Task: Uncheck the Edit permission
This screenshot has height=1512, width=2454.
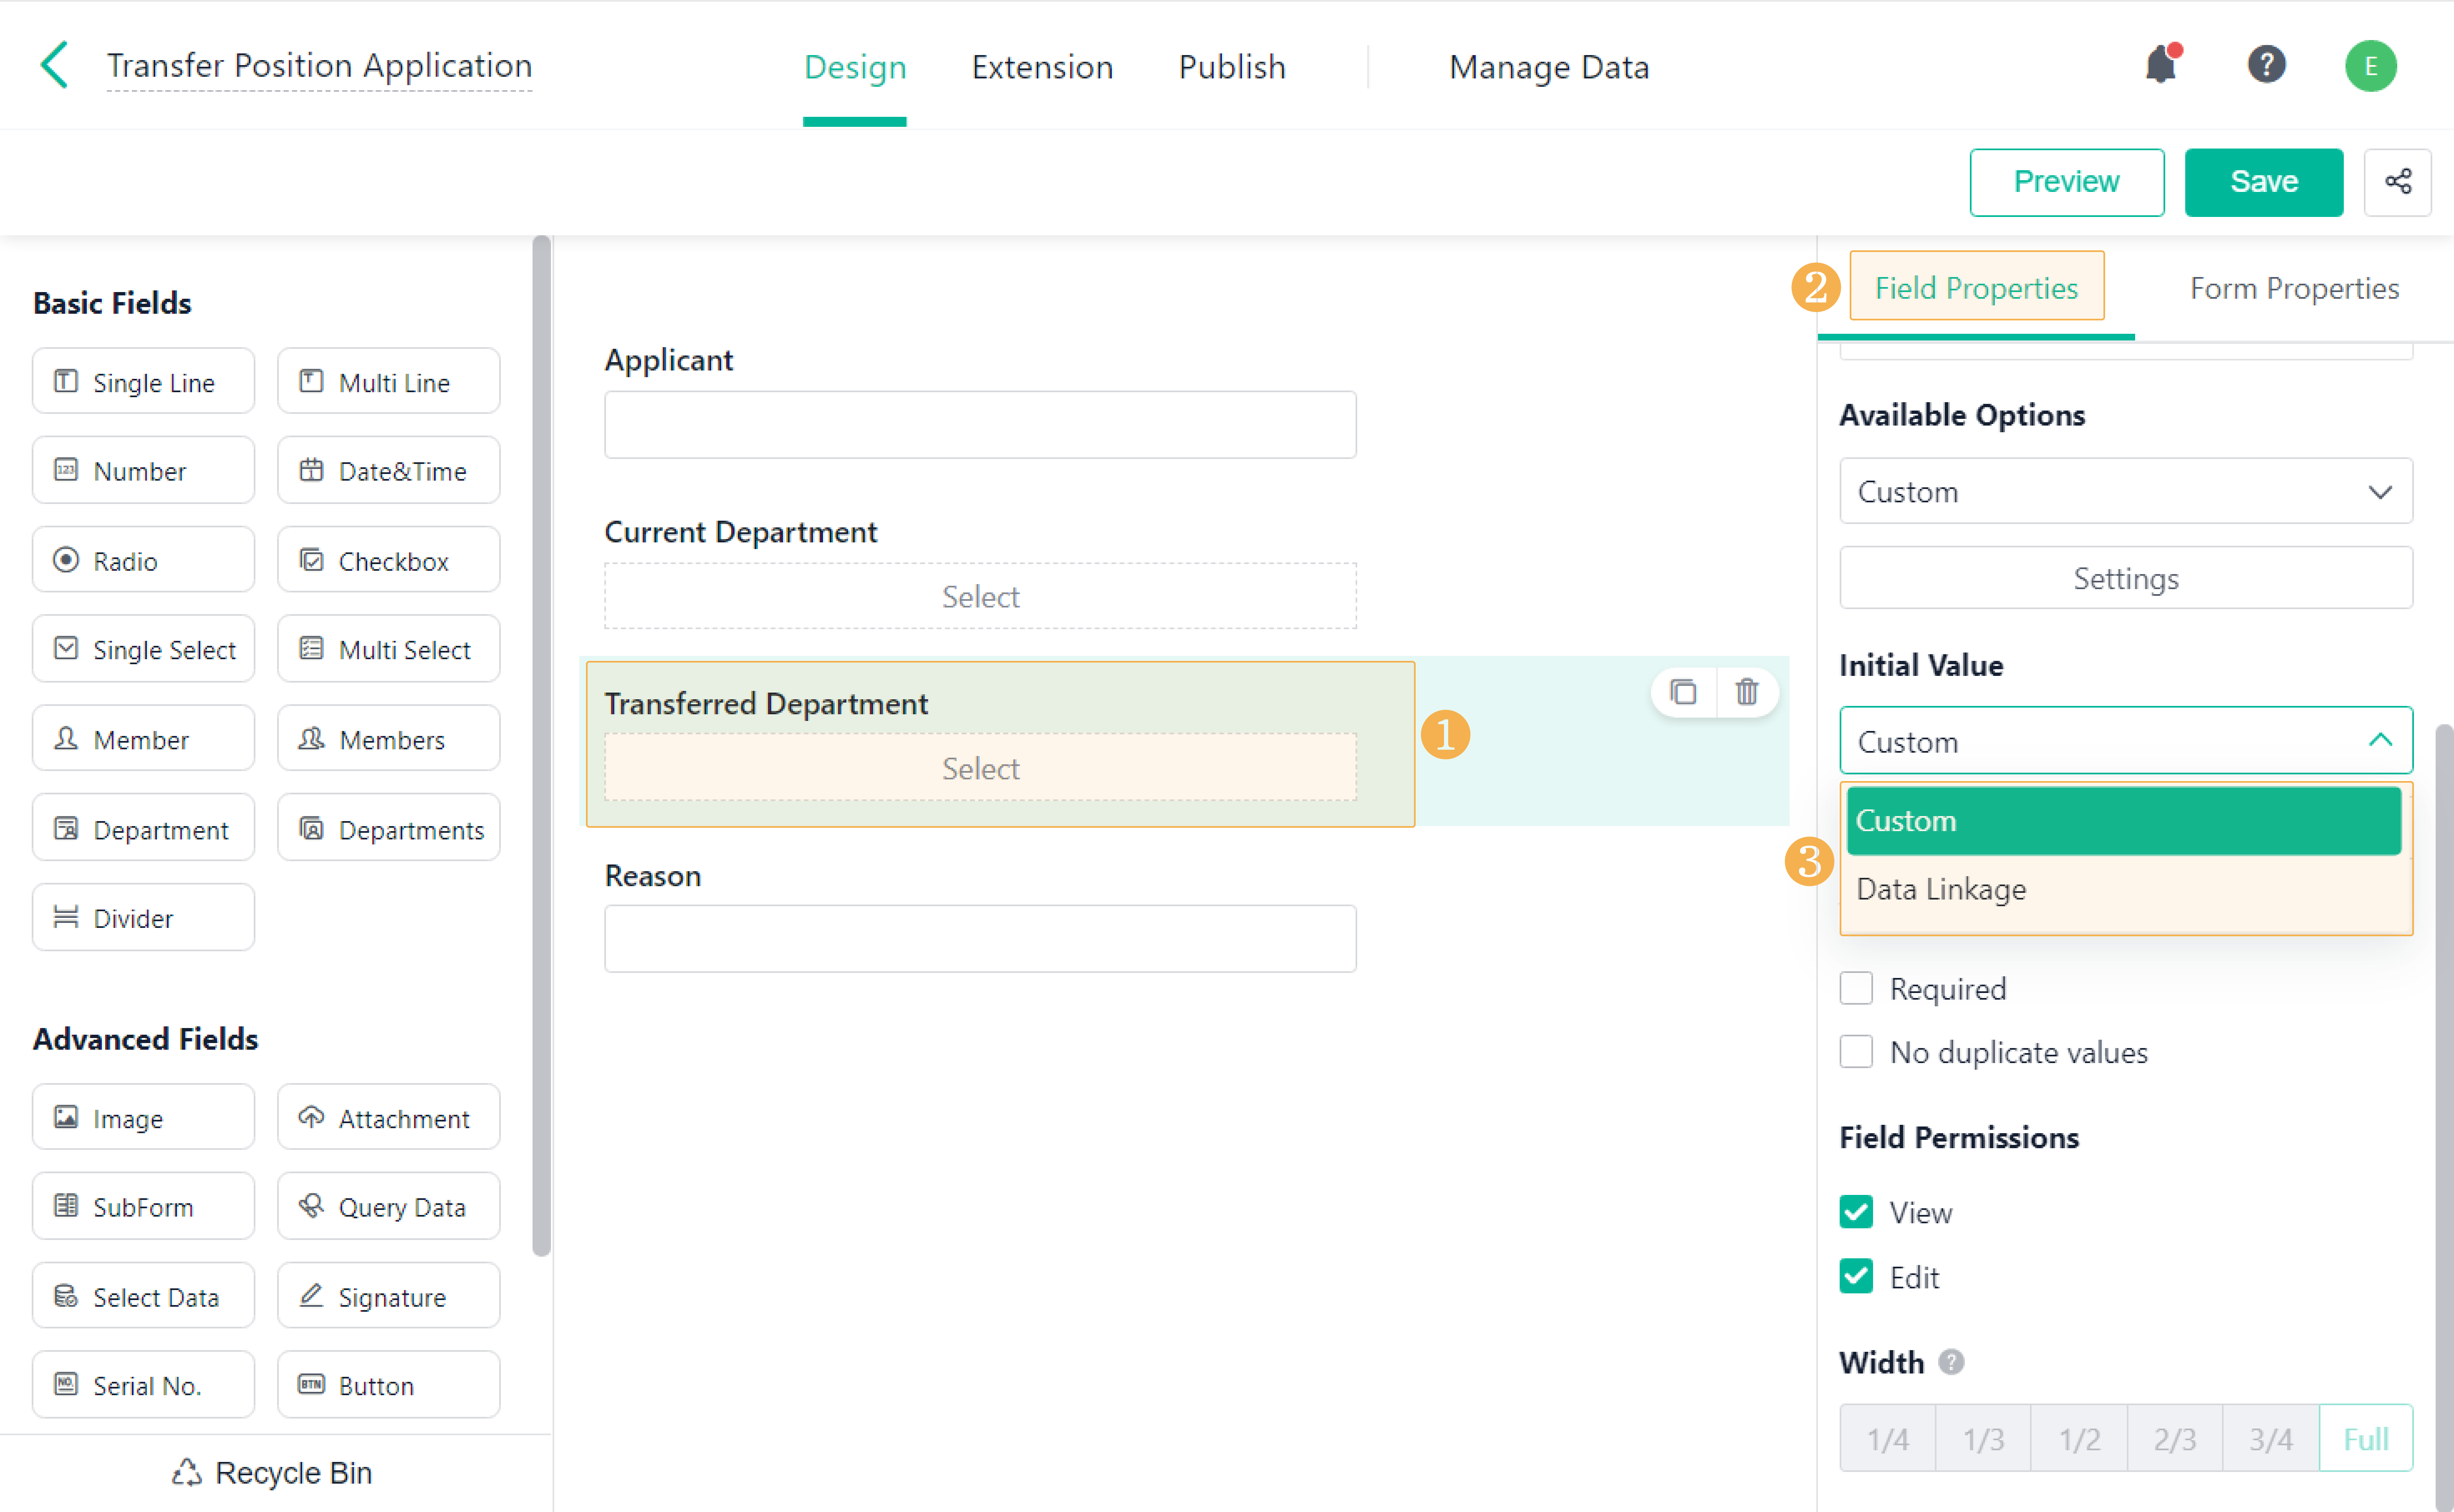Action: click(1856, 1277)
